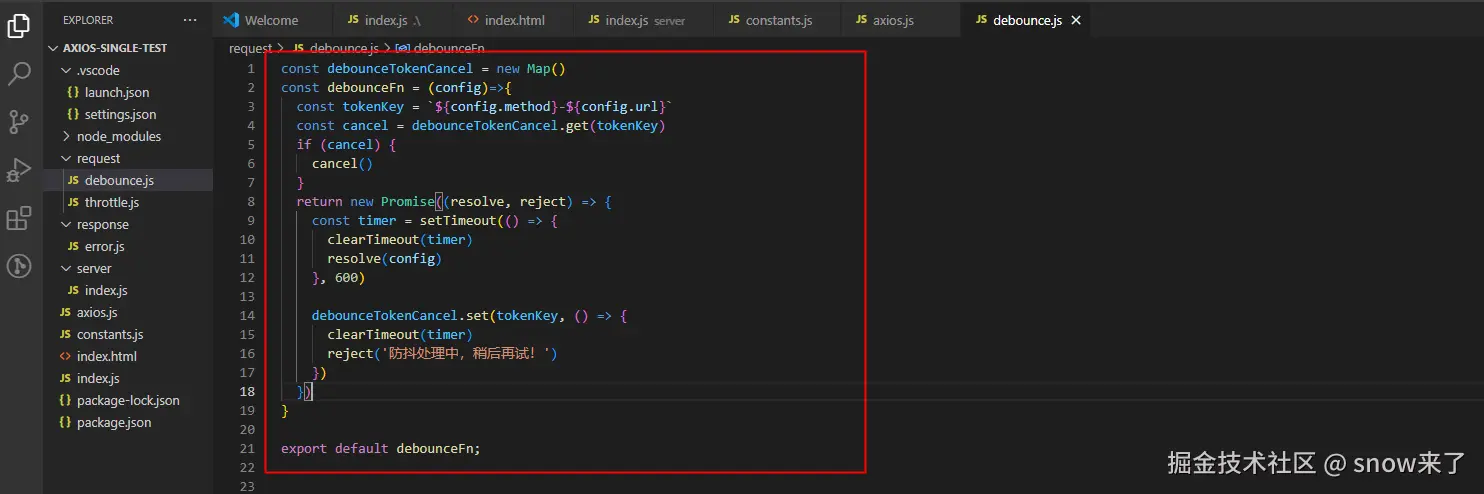Open the Search view in activity bar
The width and height of the screenshot is (1484, 494).
[19, 74]
